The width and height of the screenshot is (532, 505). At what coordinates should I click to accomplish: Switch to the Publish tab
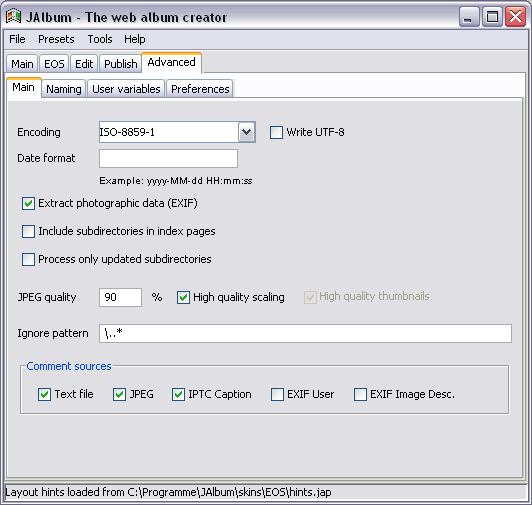[x=120, y=64]
